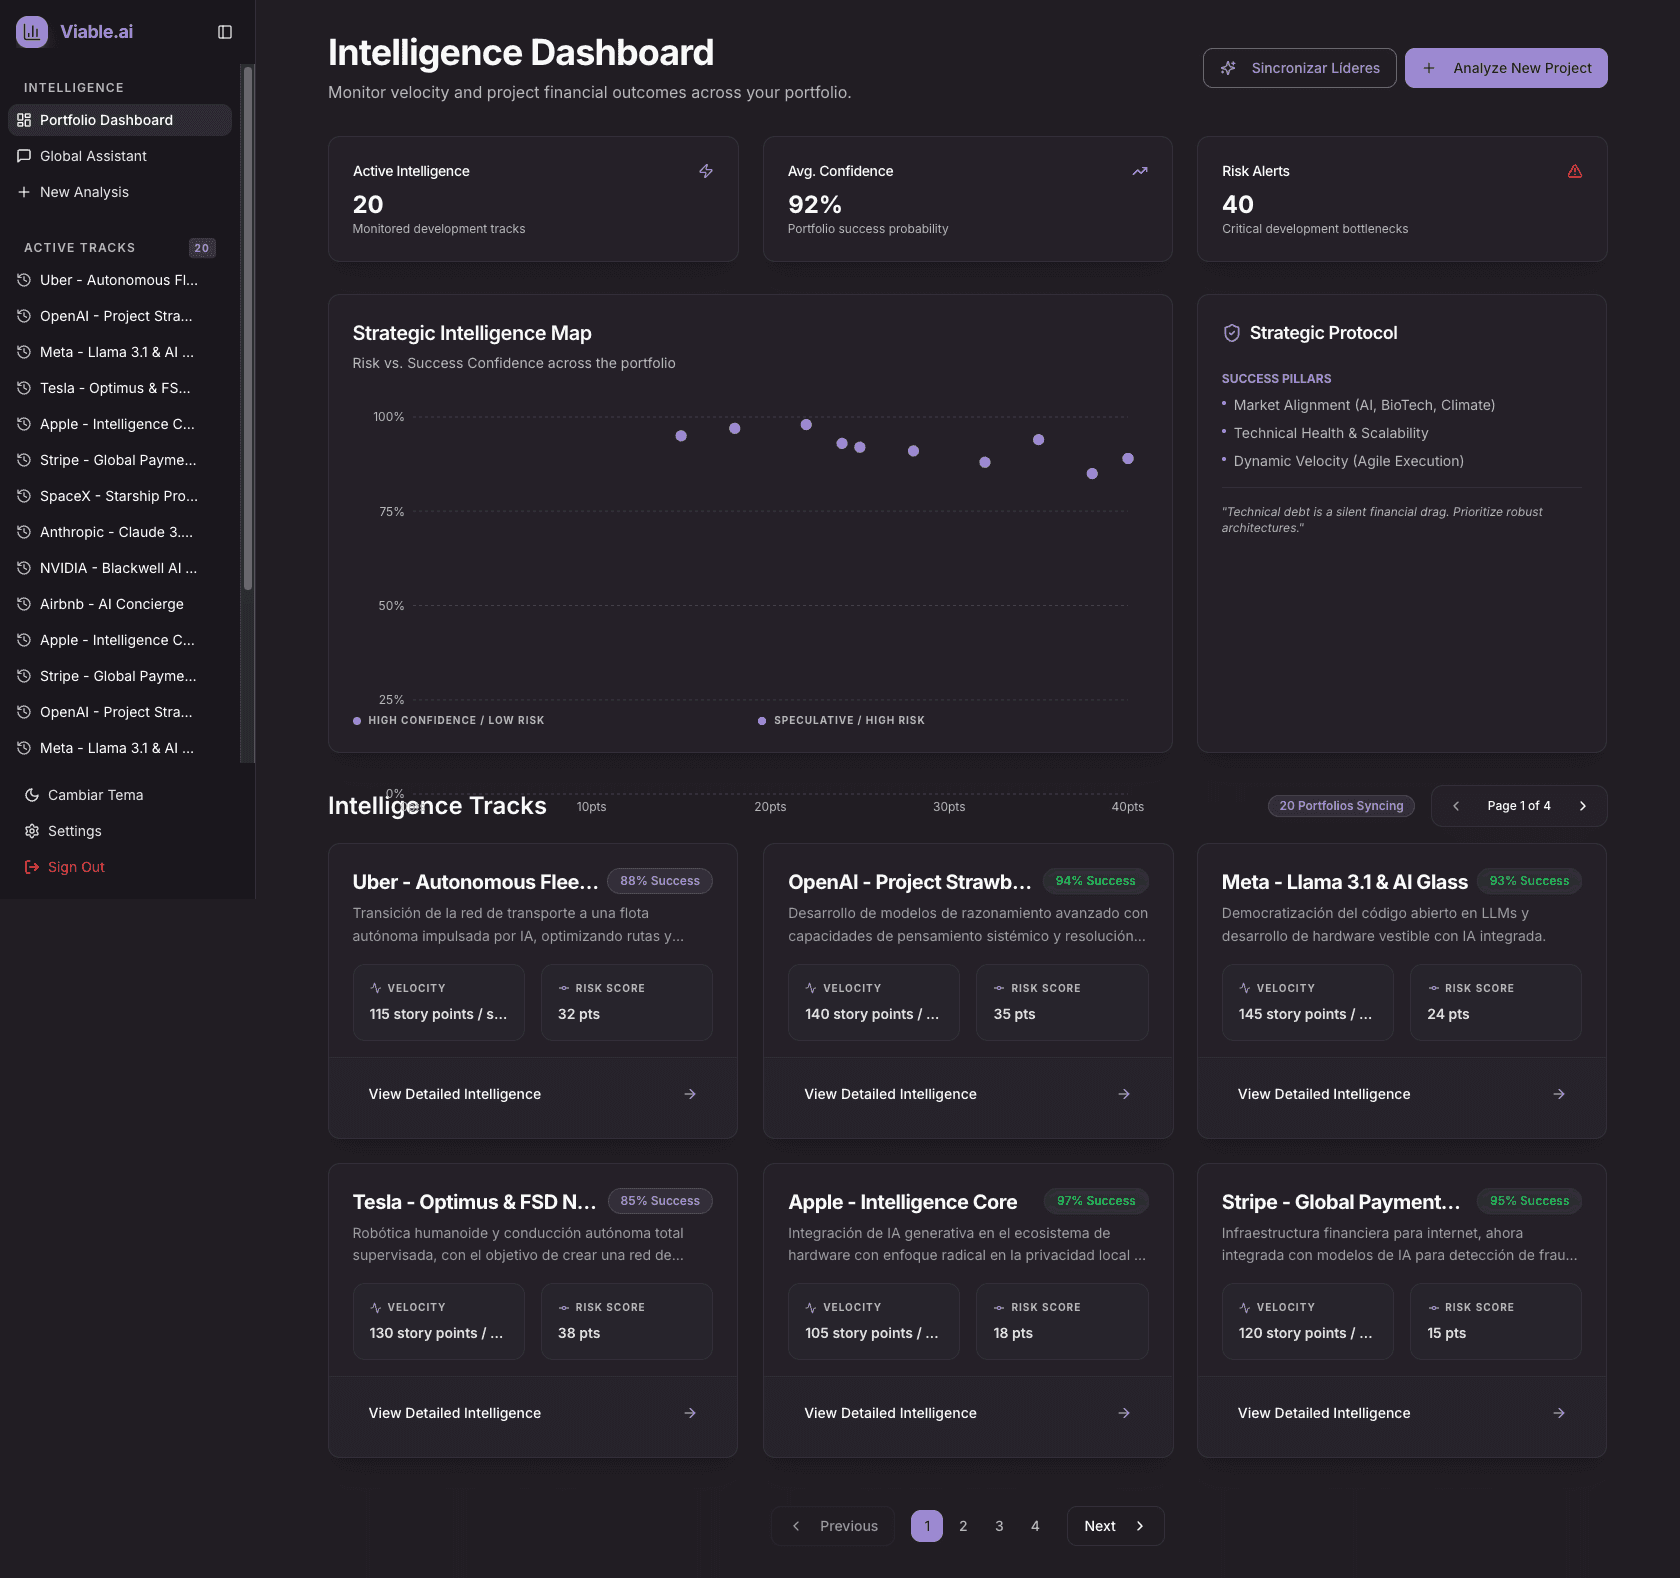
Task: Click velocity pulse icon on Uber card
Action: click(376, 988)
